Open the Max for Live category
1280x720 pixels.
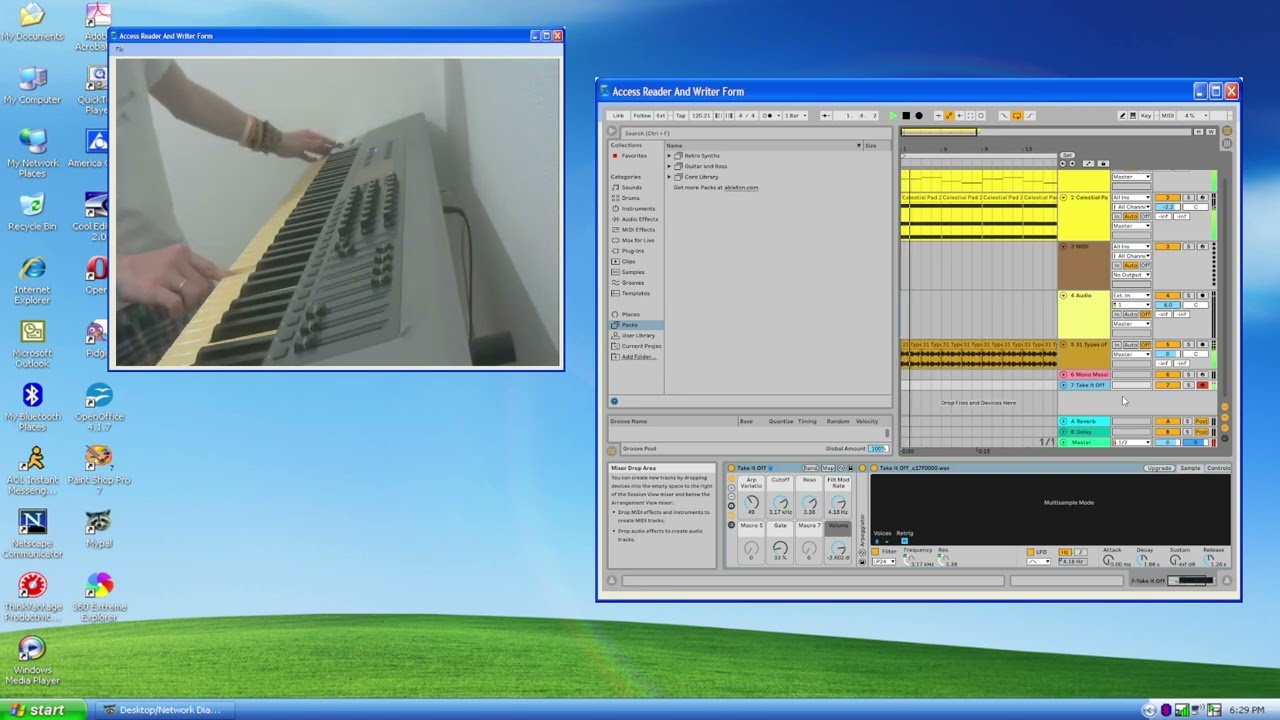pos(633,240)
